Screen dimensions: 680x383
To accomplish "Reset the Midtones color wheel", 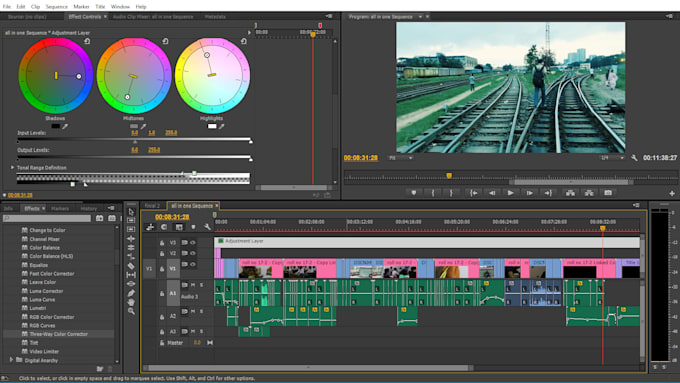I will point(165,41).
